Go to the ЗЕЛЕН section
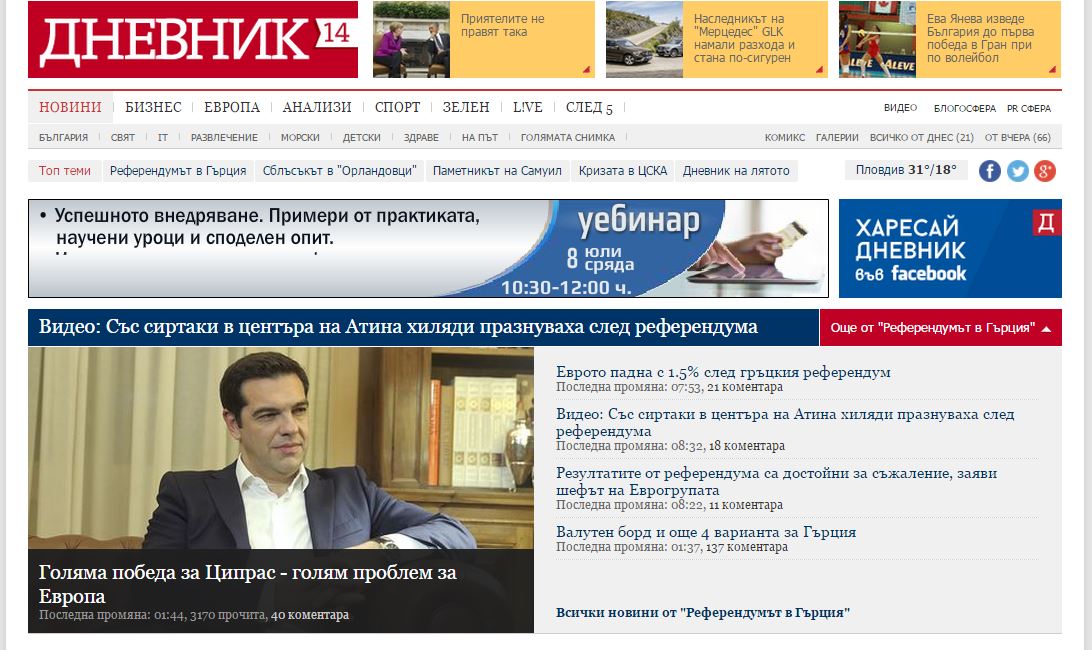This screenshot has width=1092, height=650. (x=466, y=107)
